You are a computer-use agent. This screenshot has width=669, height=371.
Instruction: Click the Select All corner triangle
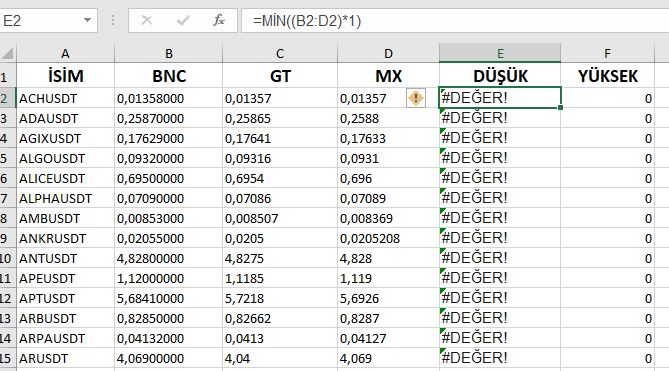click(8, 54)
